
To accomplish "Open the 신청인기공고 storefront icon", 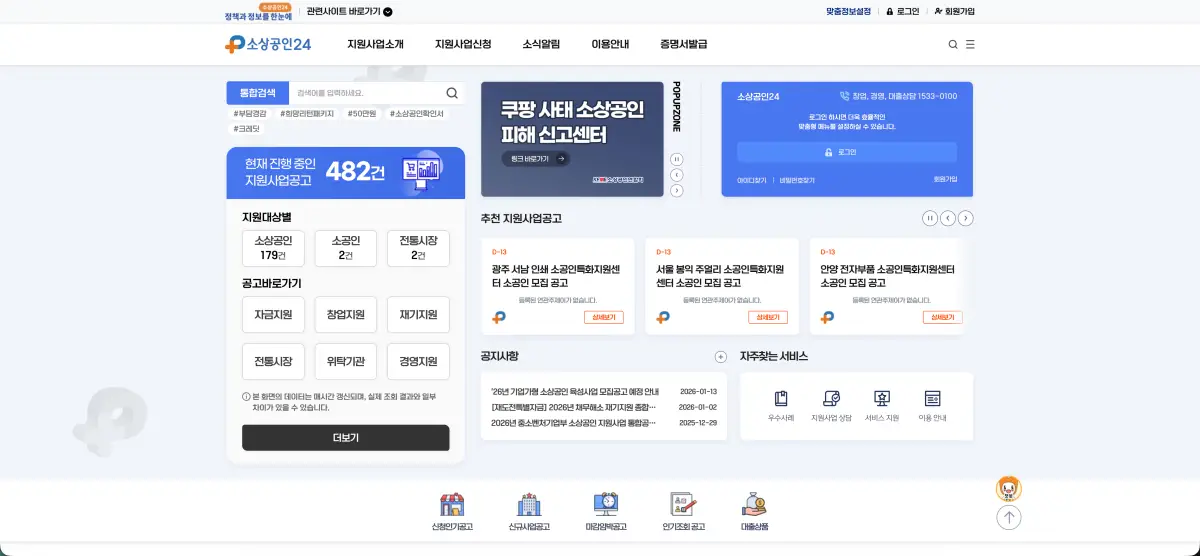I will pos(452,505).
